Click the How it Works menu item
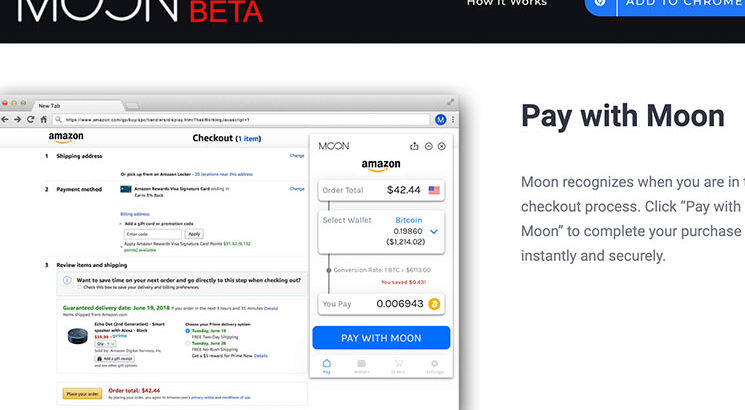The height and width of the screenshot is (410, 745). (x=507, y=4)
